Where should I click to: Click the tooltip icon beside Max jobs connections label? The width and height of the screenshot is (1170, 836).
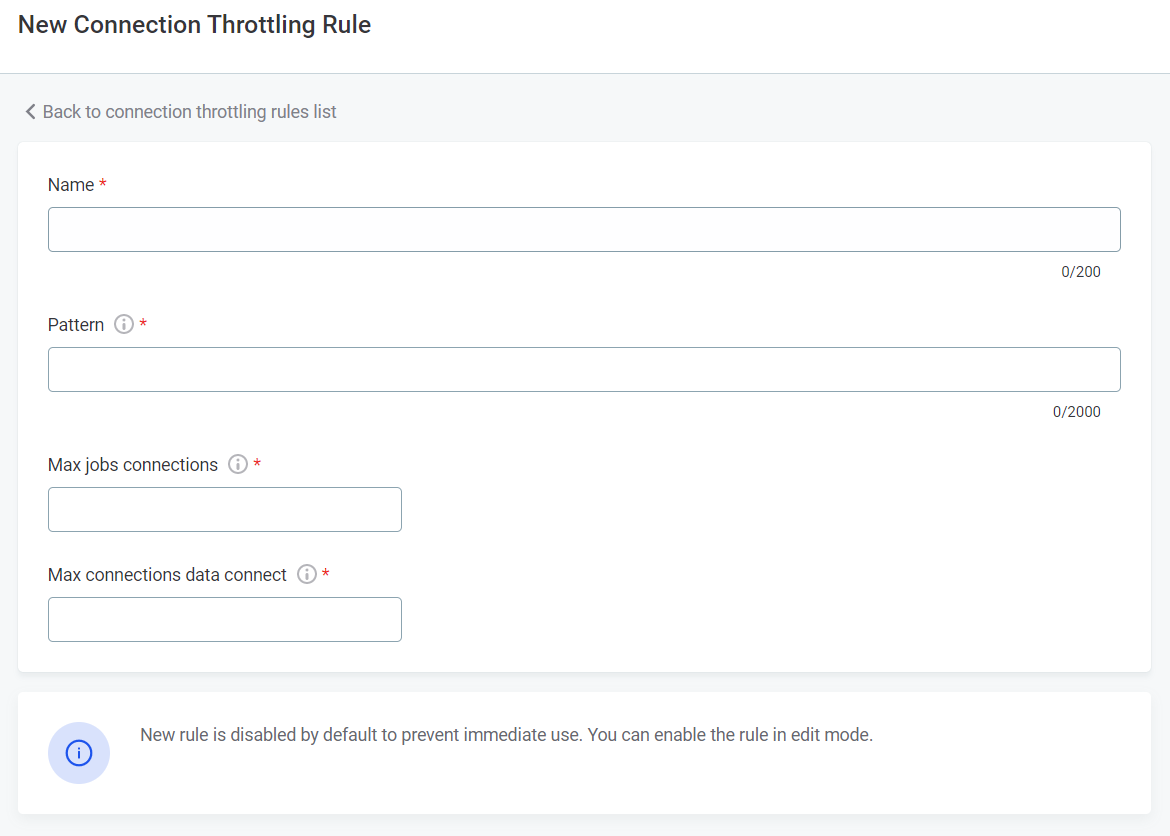click(239, 463)
